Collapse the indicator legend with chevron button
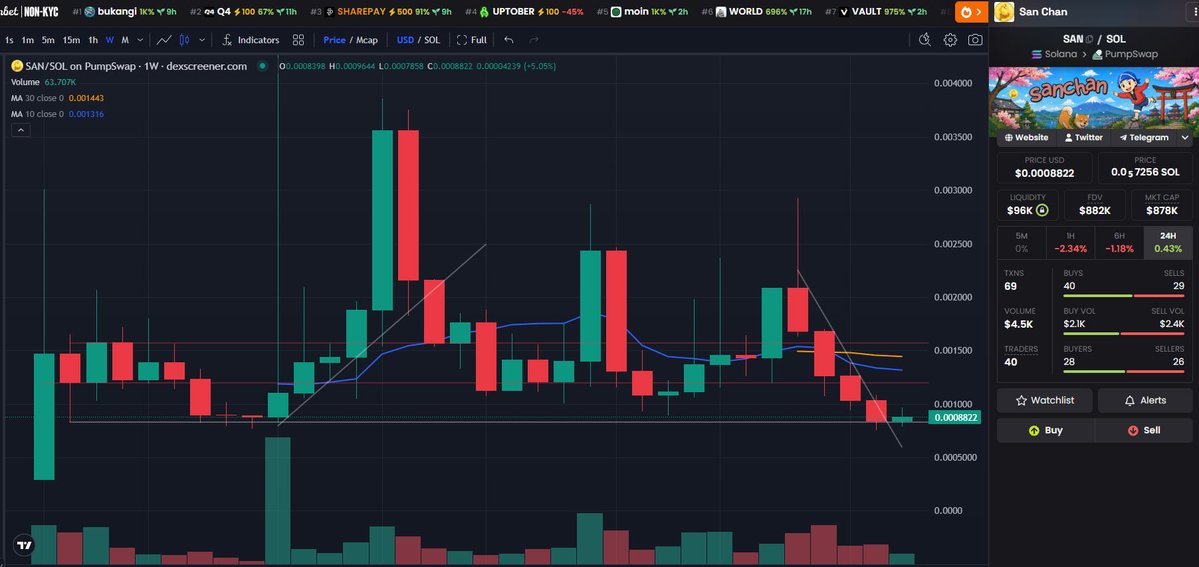Image resolution: width=1199 pixels, height=567 pixels. pos(21,130)
